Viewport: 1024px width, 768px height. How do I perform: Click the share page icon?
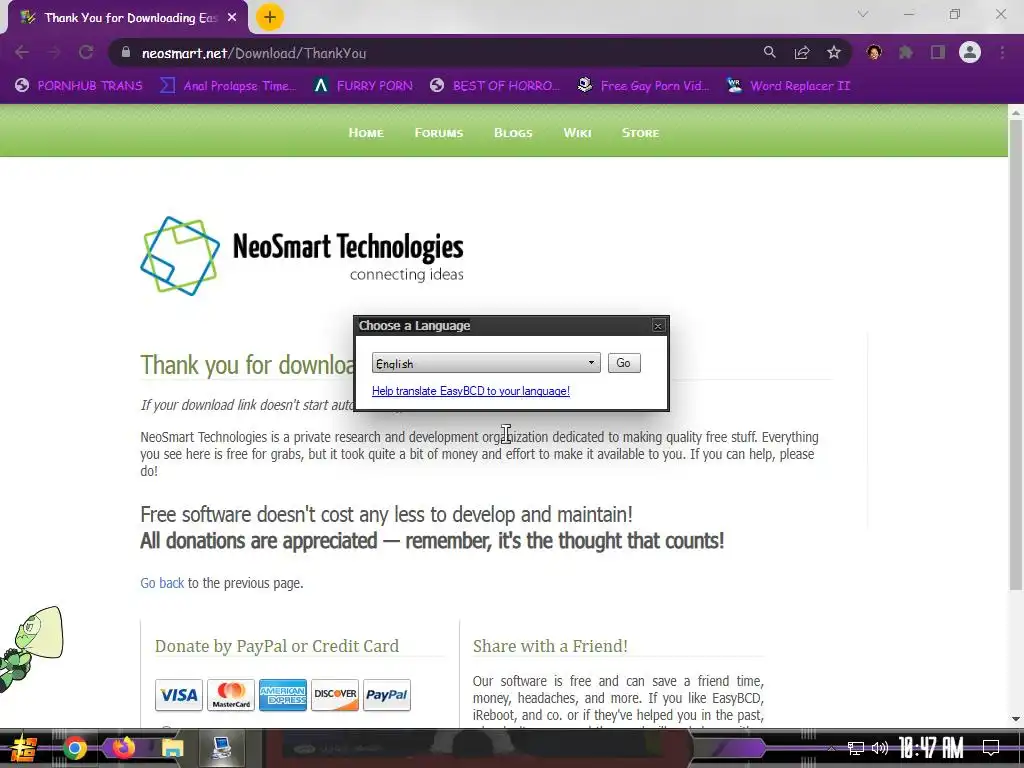802,52
